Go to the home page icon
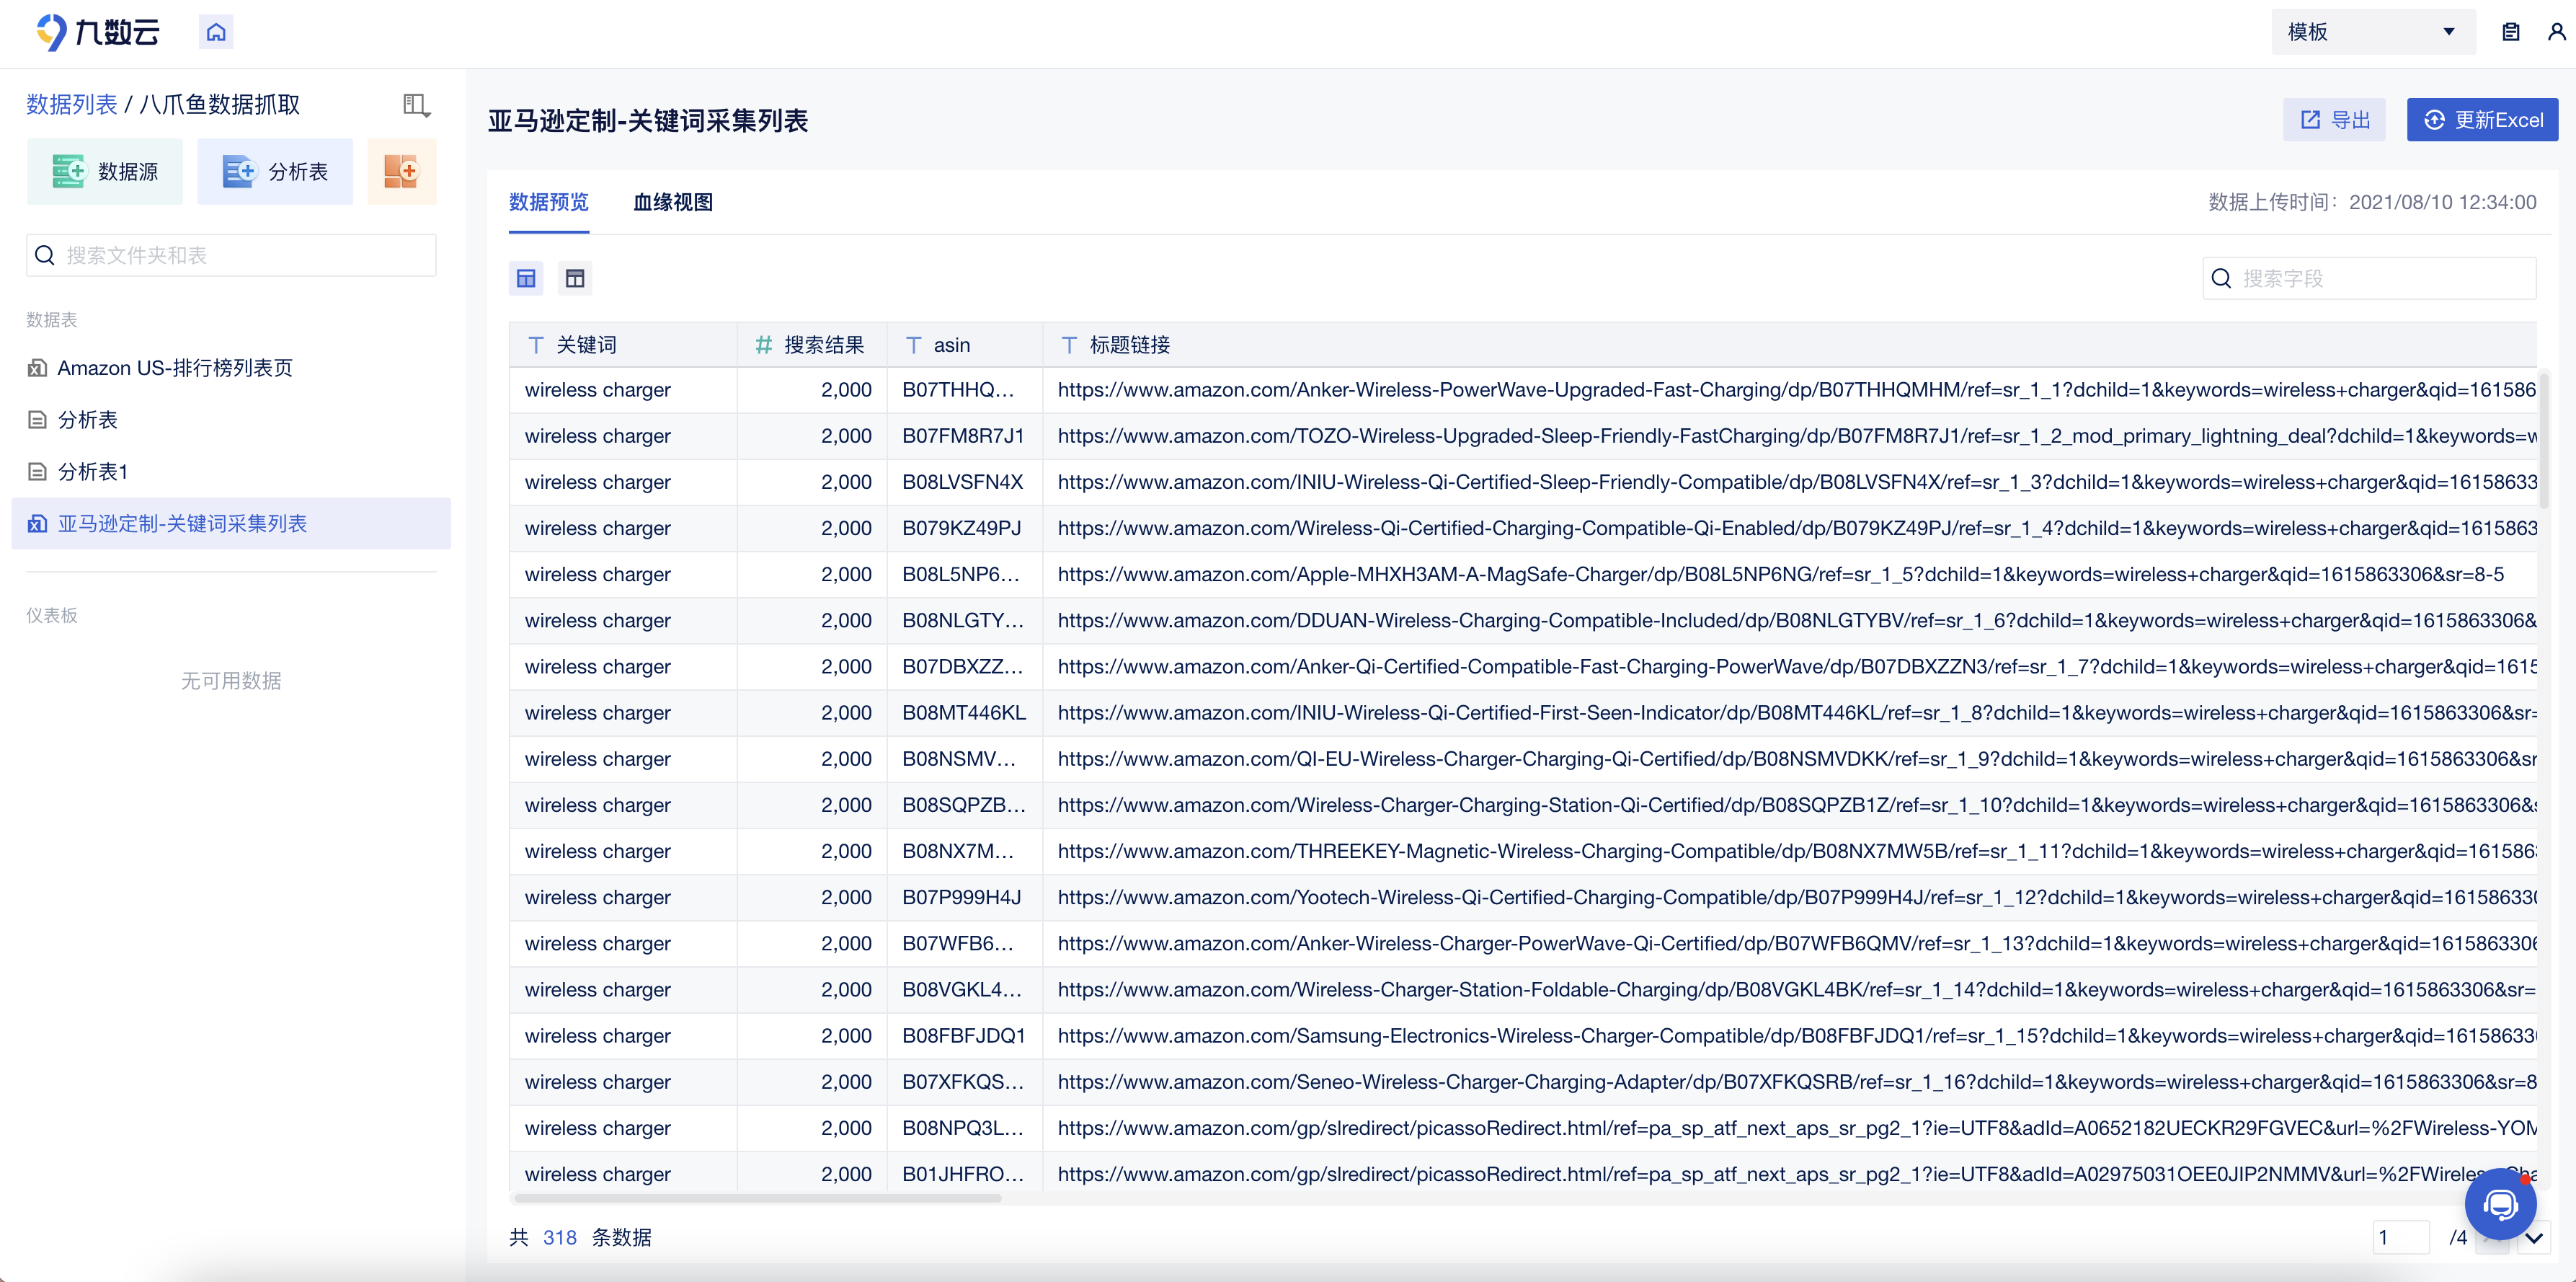The height and width of the screenshot is (1282, 2576). (x=216, y=32)
